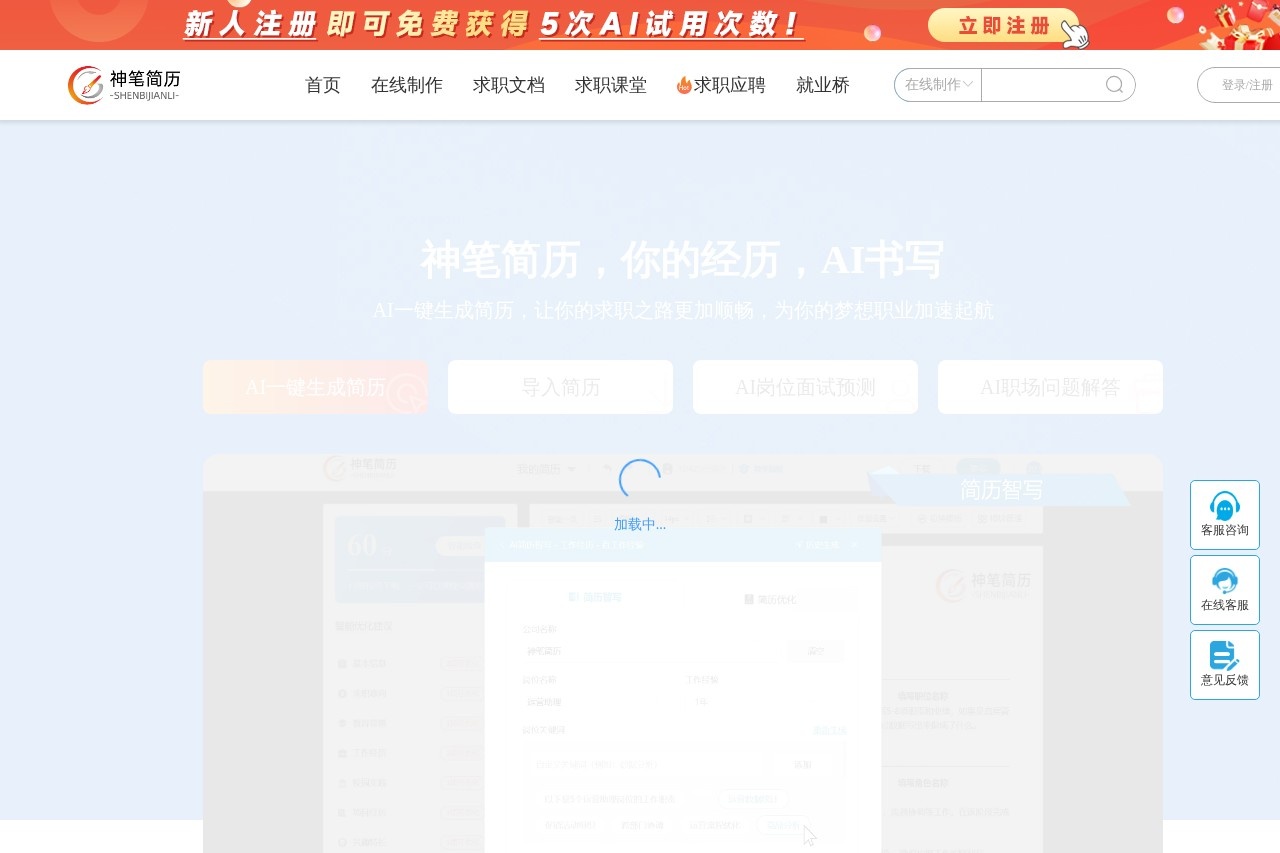Focus the search text input field
This screenshot has height=853, width=1280.
1040,85
